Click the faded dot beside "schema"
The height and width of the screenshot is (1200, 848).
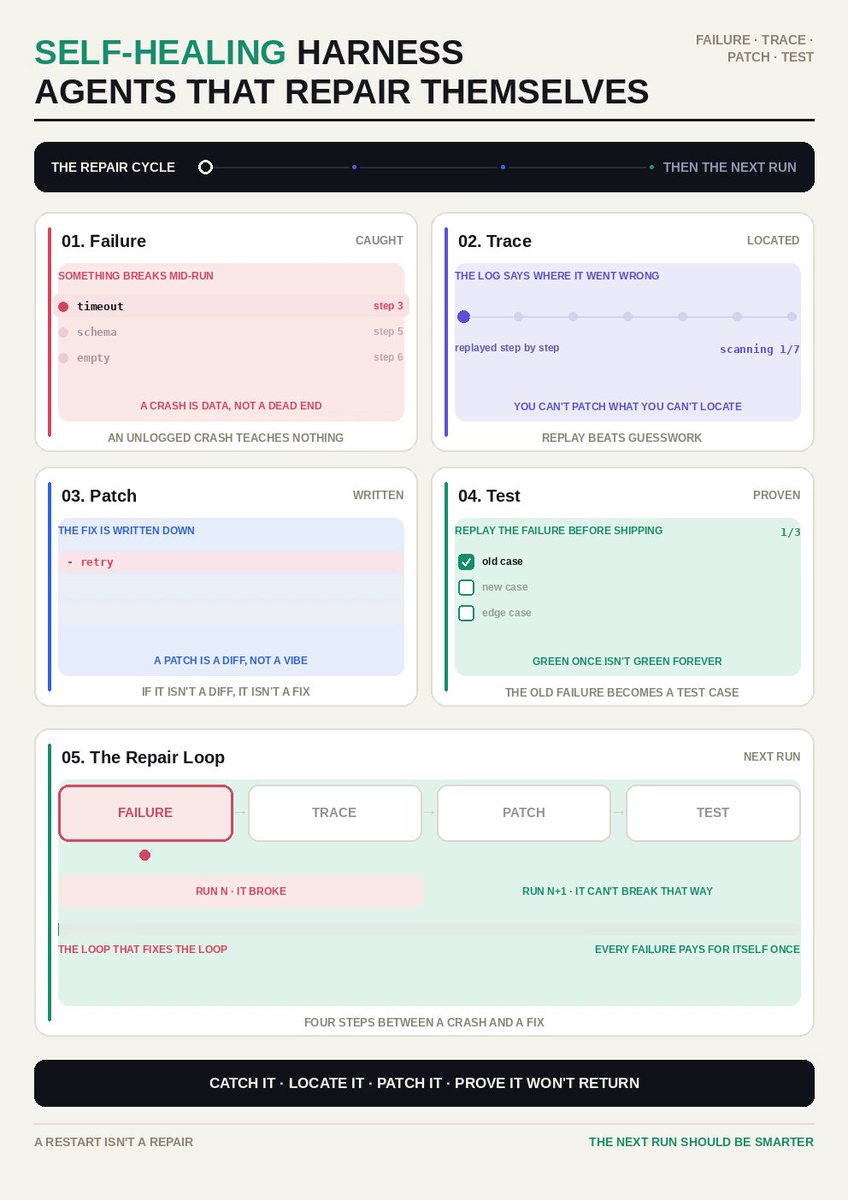tap(63, 332)
